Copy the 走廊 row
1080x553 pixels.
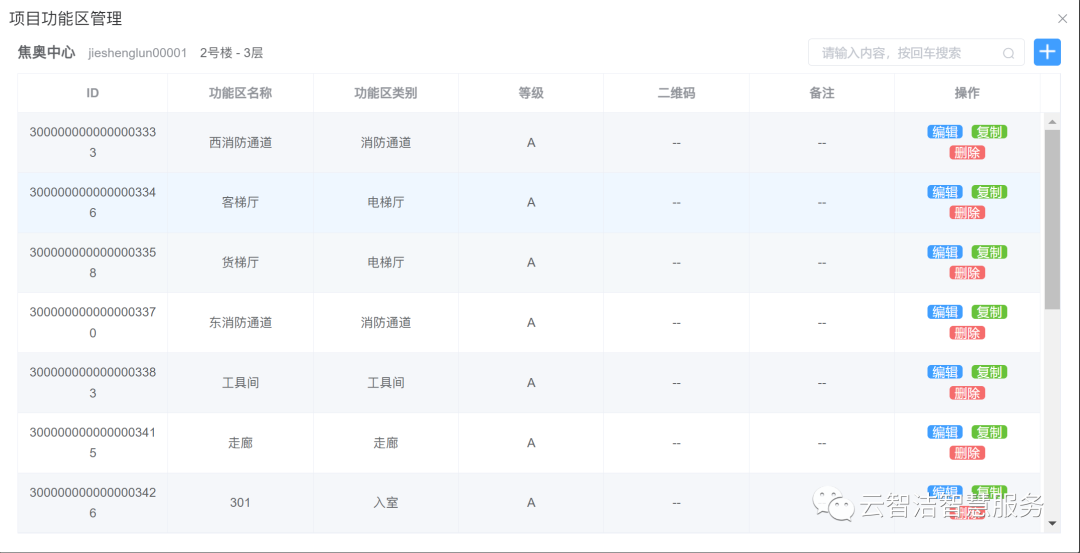[x=989, y=432]
